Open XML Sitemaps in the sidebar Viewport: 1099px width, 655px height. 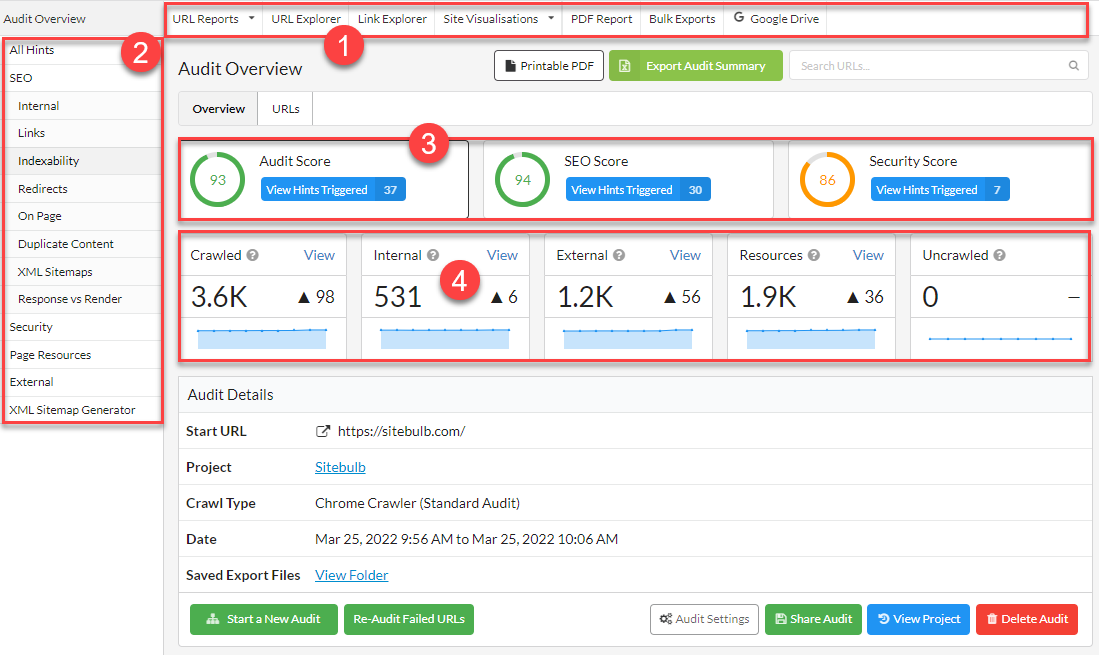83,272
